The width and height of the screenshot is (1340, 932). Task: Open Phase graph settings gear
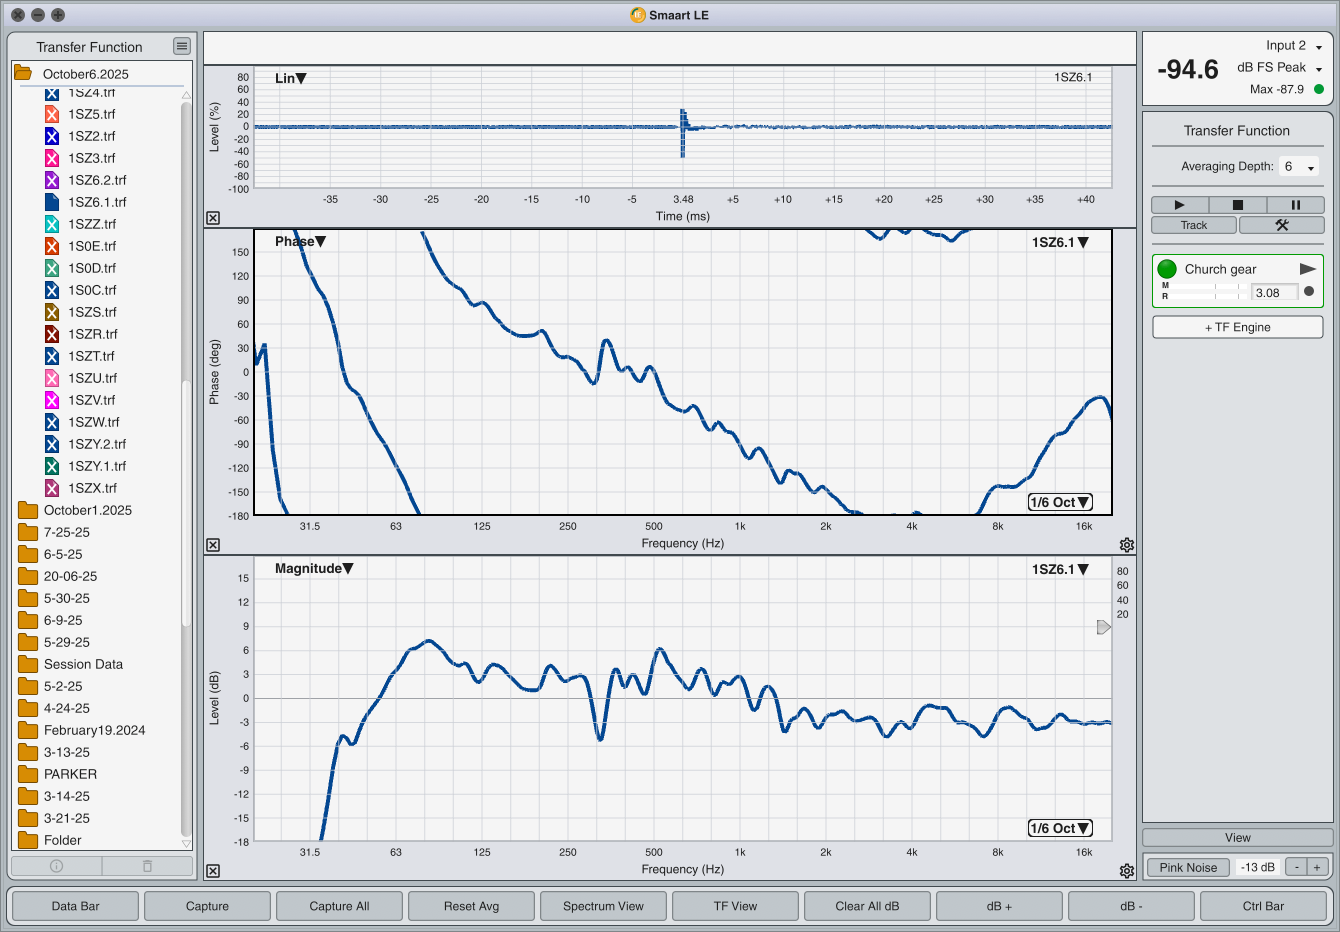point(1127,545)
